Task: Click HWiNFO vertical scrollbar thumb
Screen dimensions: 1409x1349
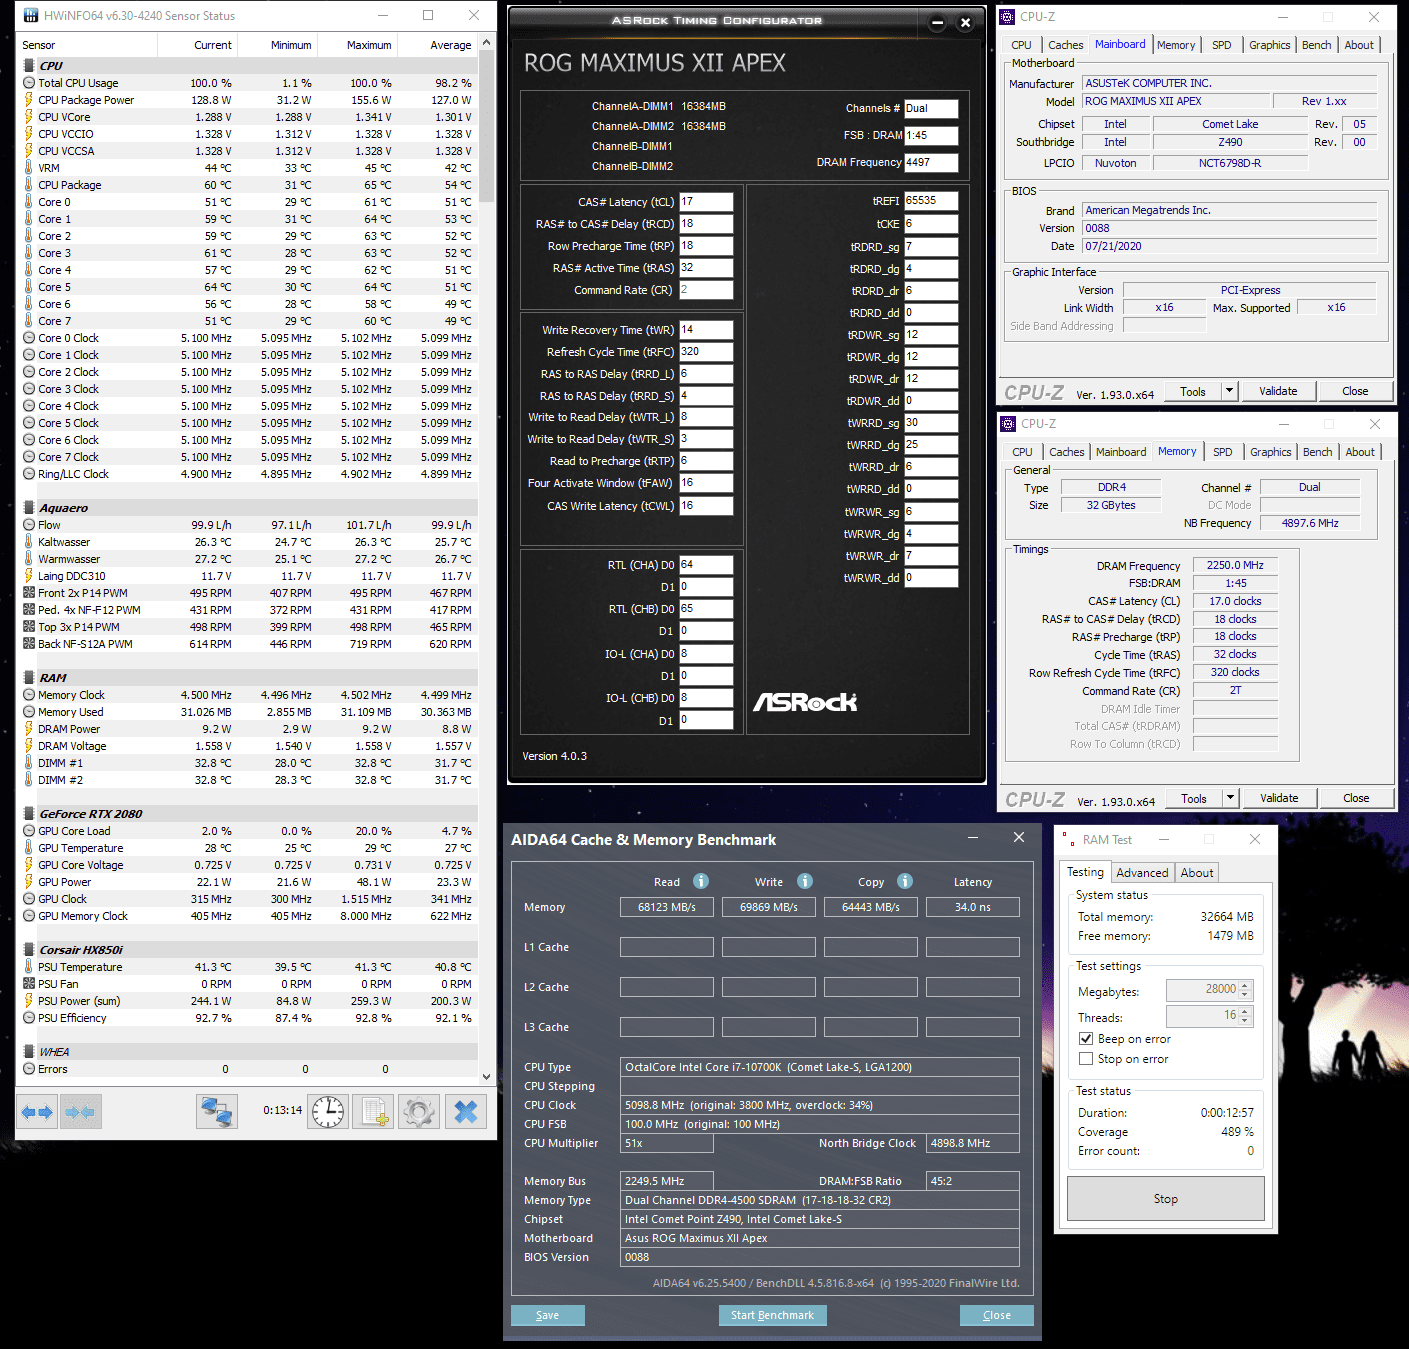Action: [x=486, y=125]
